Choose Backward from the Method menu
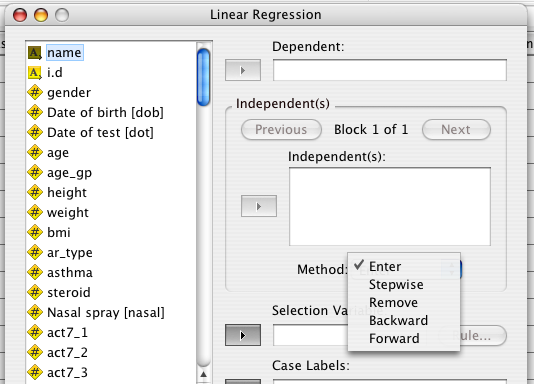The width and height of the screenshot is (534, 384). point(398,321)
